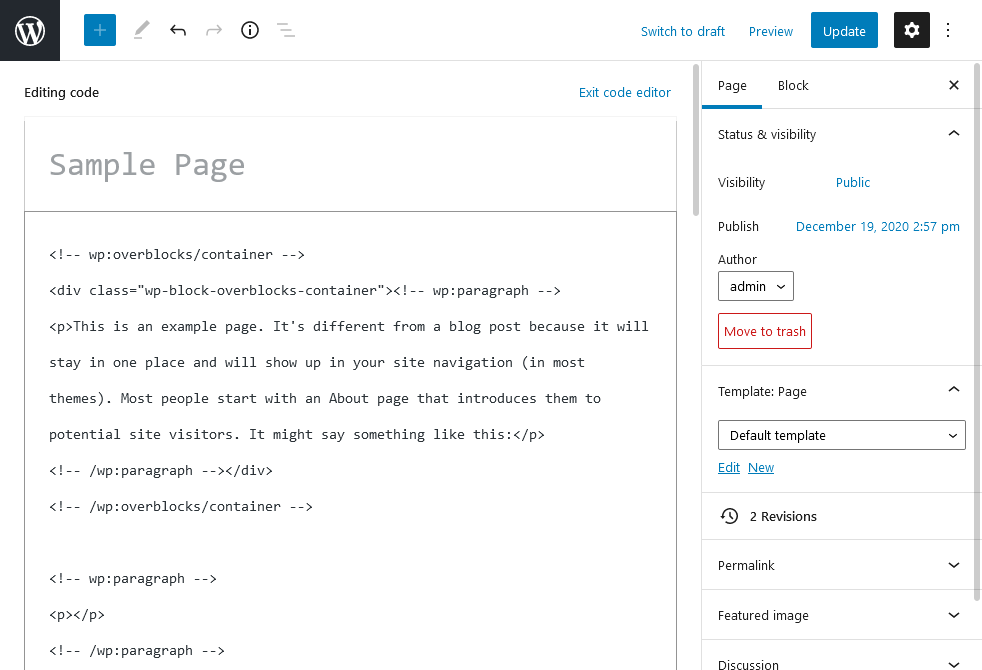Open the Author admin dropdown
The image size is (982, 670).
(755, 286)
